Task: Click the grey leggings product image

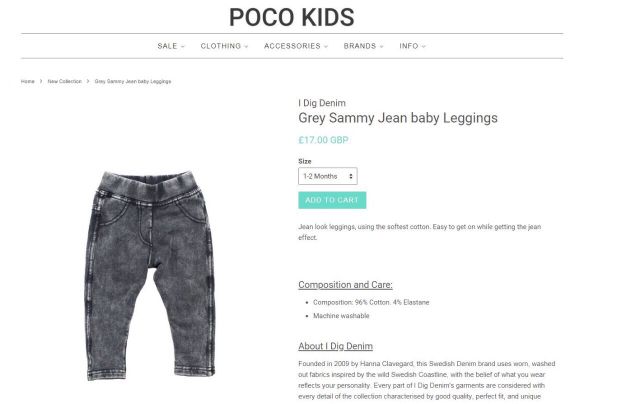Action: 149,272
